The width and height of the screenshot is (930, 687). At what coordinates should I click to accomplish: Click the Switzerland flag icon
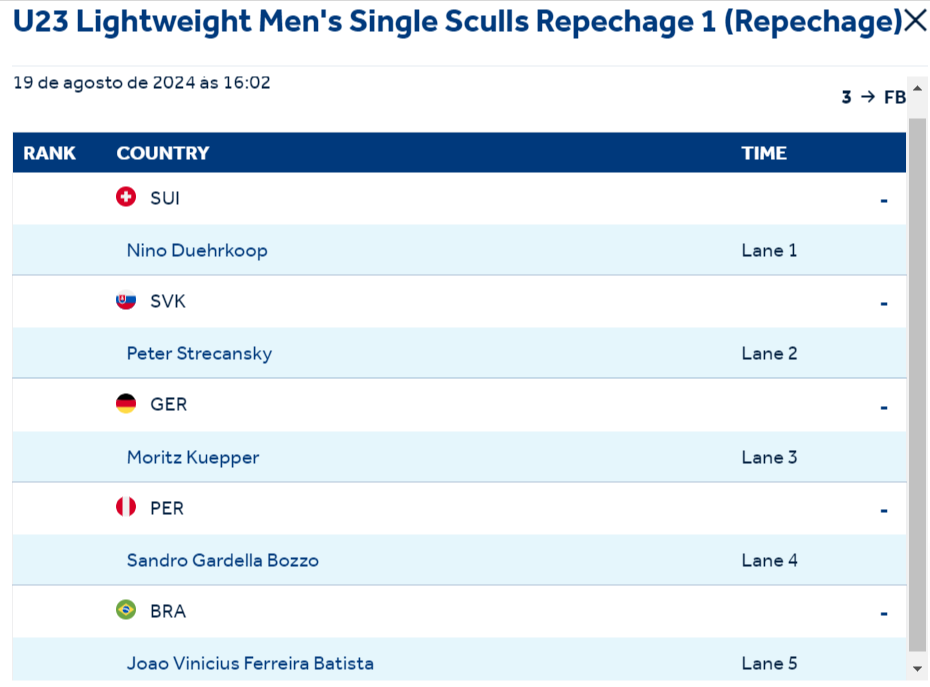coord(126,198)
